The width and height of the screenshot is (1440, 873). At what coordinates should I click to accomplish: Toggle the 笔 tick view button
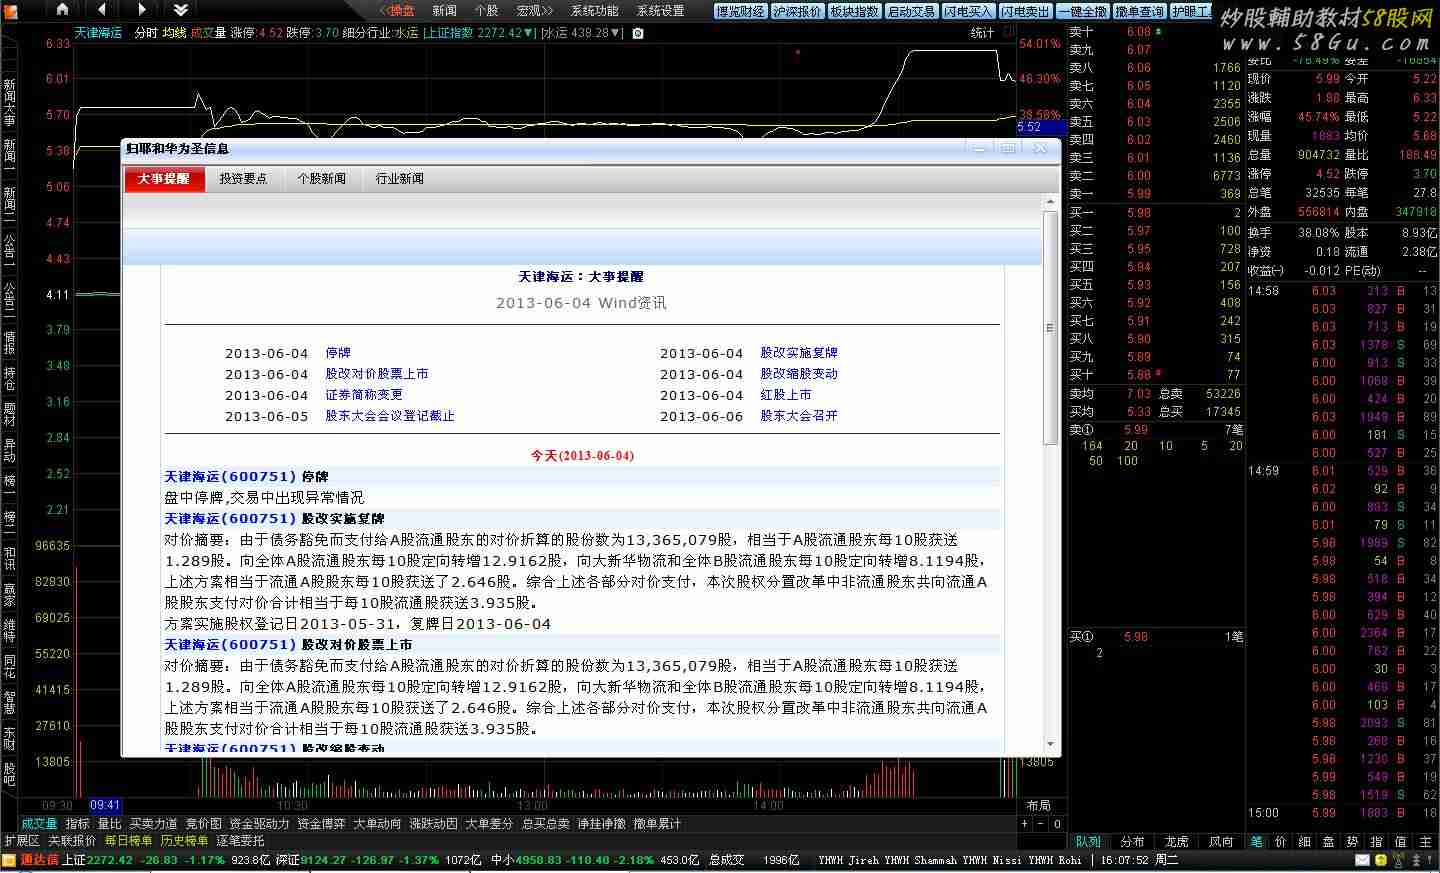pyautogui.click(x=1256, y=842)
